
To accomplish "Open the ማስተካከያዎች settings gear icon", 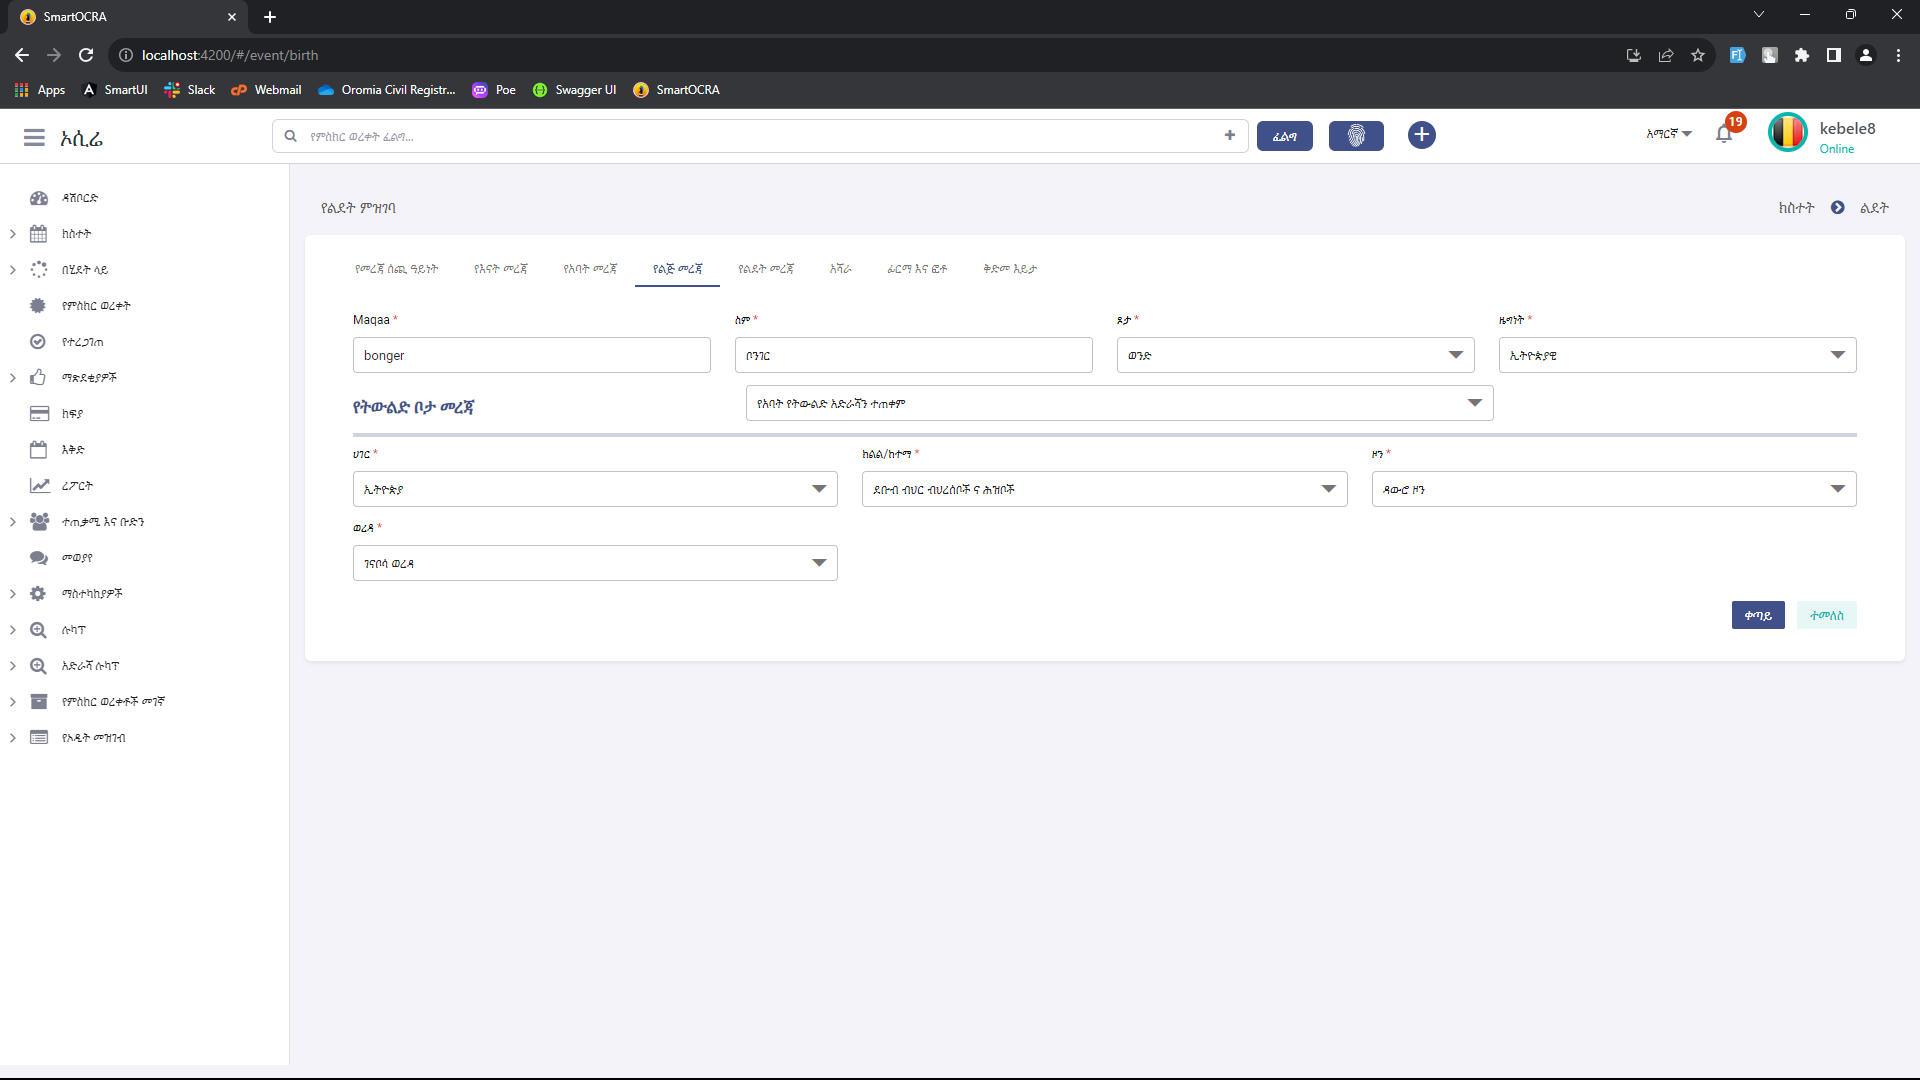I will pyautogui.click(x=39, y=594).
